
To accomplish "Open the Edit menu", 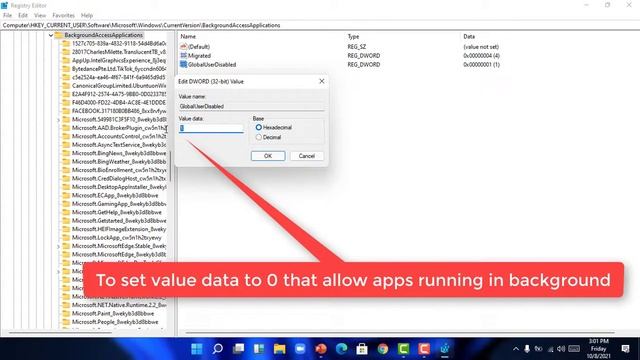I will tap(23, 15).
